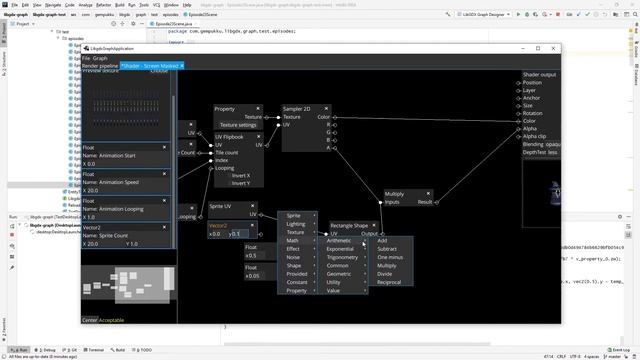Choose Reciprocal menu entry
640x360 pixels.
[391, 282]
